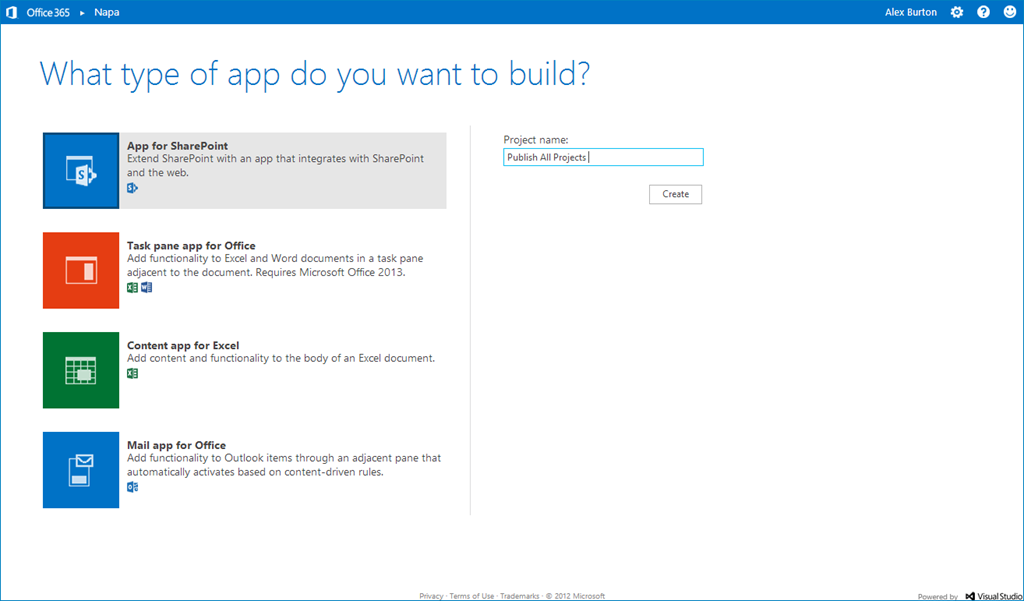Click the Excel icon under Content app
This screenshot has width=1024, height=601.
click(x=133, y=374)
